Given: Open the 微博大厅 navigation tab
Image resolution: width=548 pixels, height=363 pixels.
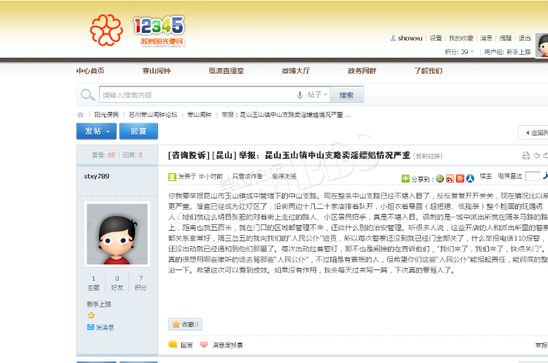Looking at the screenshot, I should tap(296, 71).
